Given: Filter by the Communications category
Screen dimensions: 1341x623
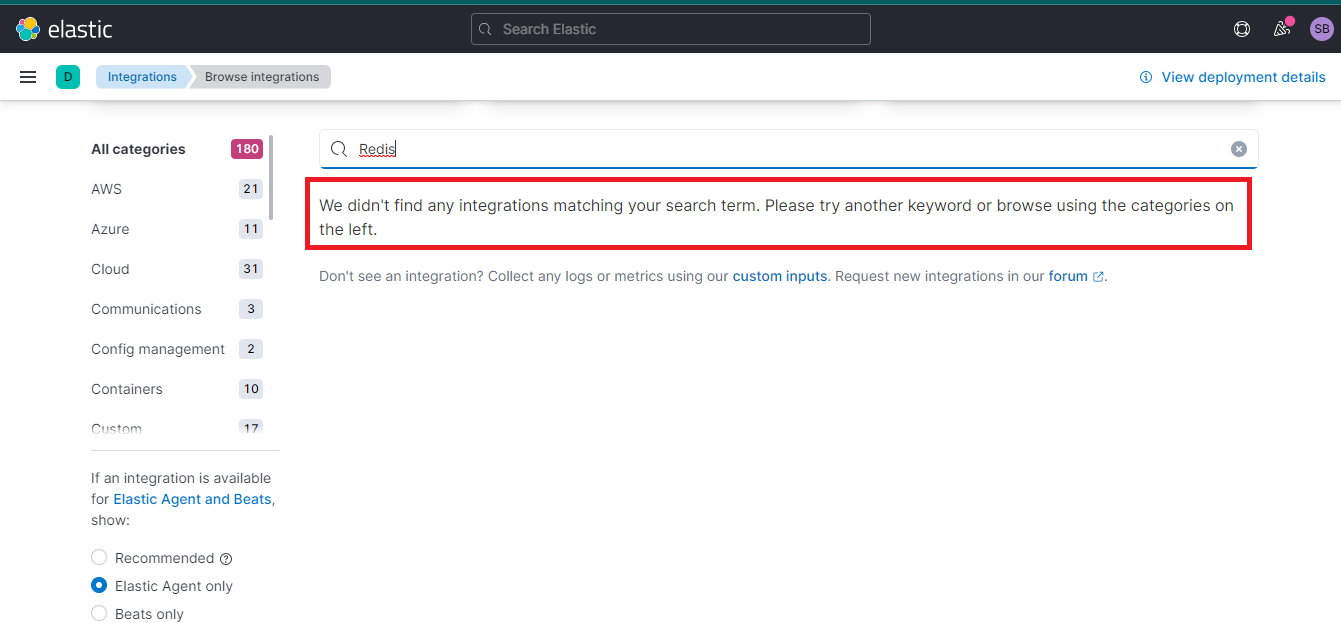Looking at the screenshot, I should (x=146, y=309).
